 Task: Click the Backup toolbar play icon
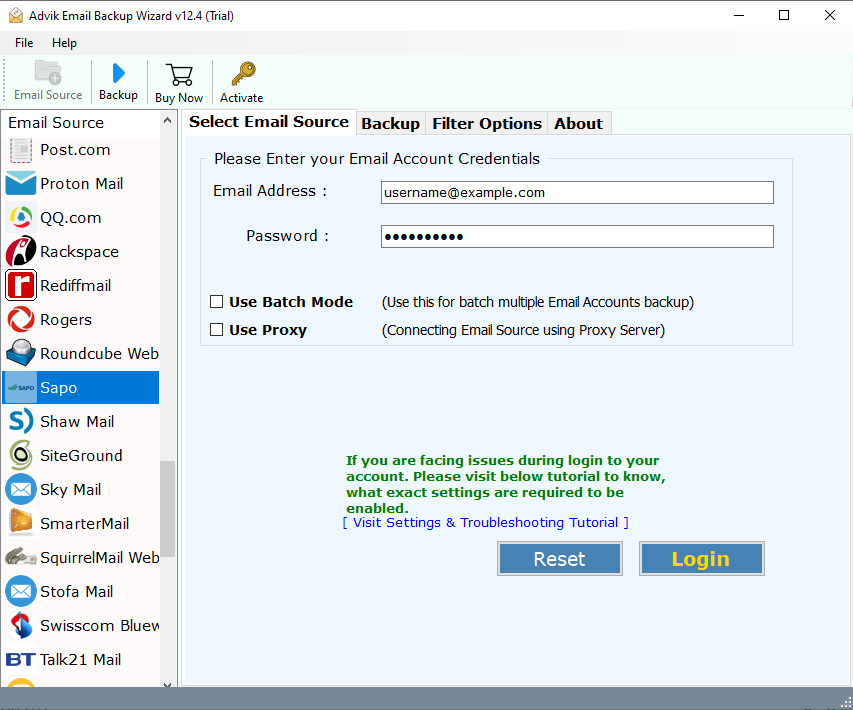coord(119,73)
